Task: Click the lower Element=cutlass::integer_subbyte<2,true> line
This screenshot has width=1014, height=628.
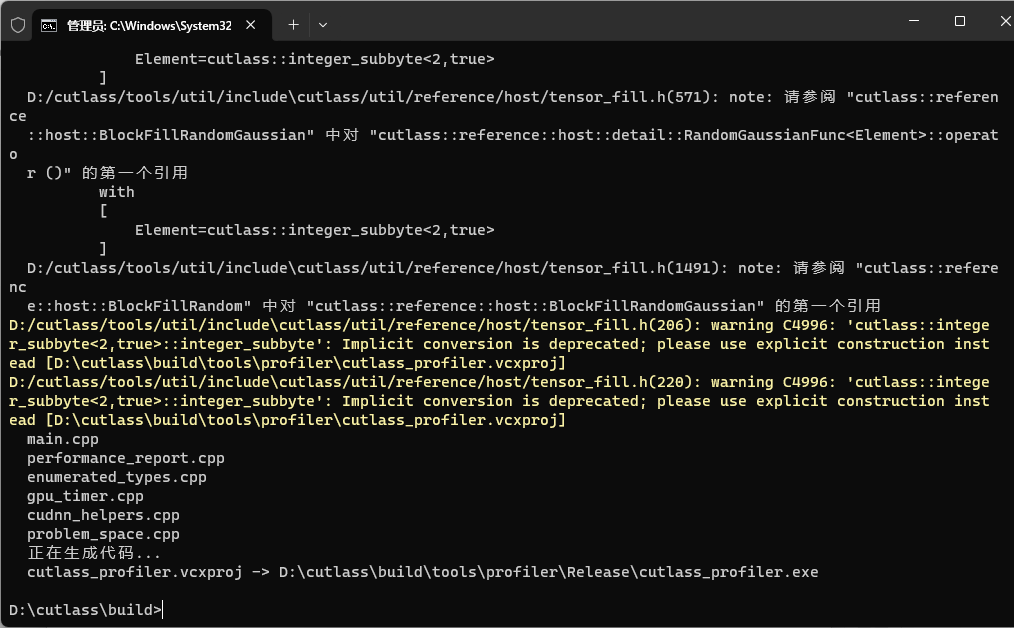Action: click(x=314, y=230)
